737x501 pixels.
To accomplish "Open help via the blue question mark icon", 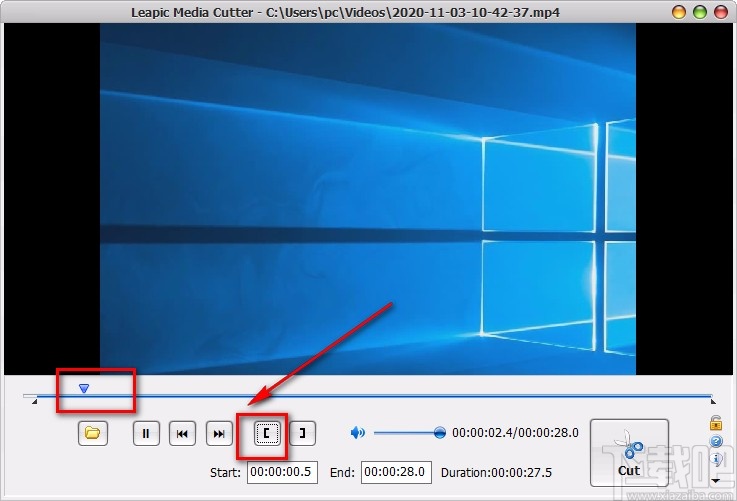I will coord(716,441).
